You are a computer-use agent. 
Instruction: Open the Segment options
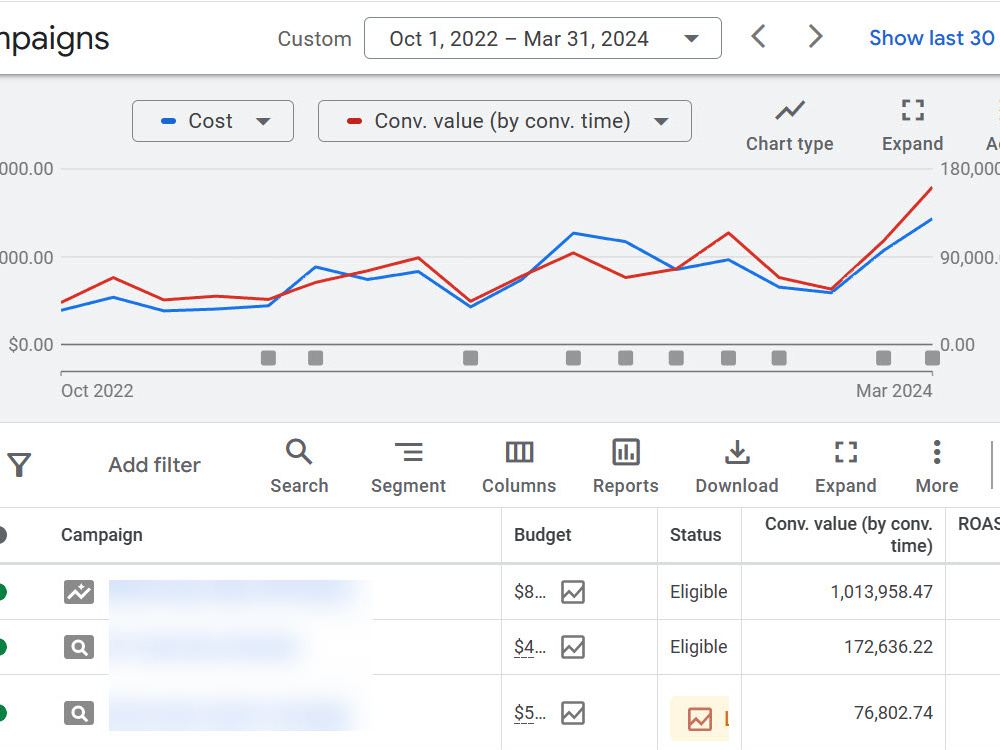click(408, 467)
